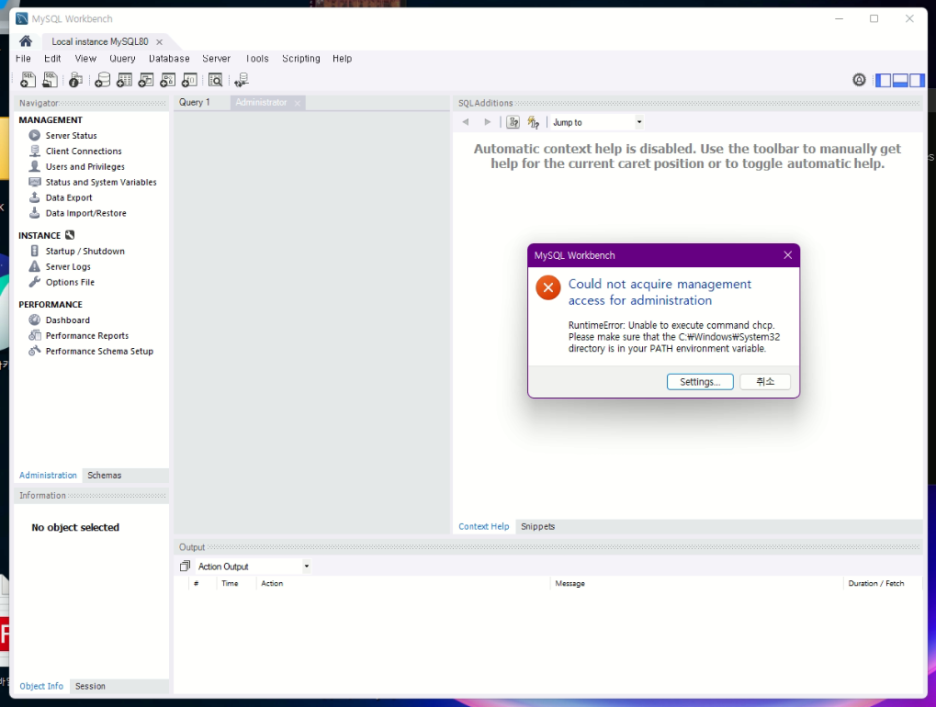This screenshot has width=936, height=707.
Task: Go forward in SQL Additions help
Action: (x=487, y=122)
